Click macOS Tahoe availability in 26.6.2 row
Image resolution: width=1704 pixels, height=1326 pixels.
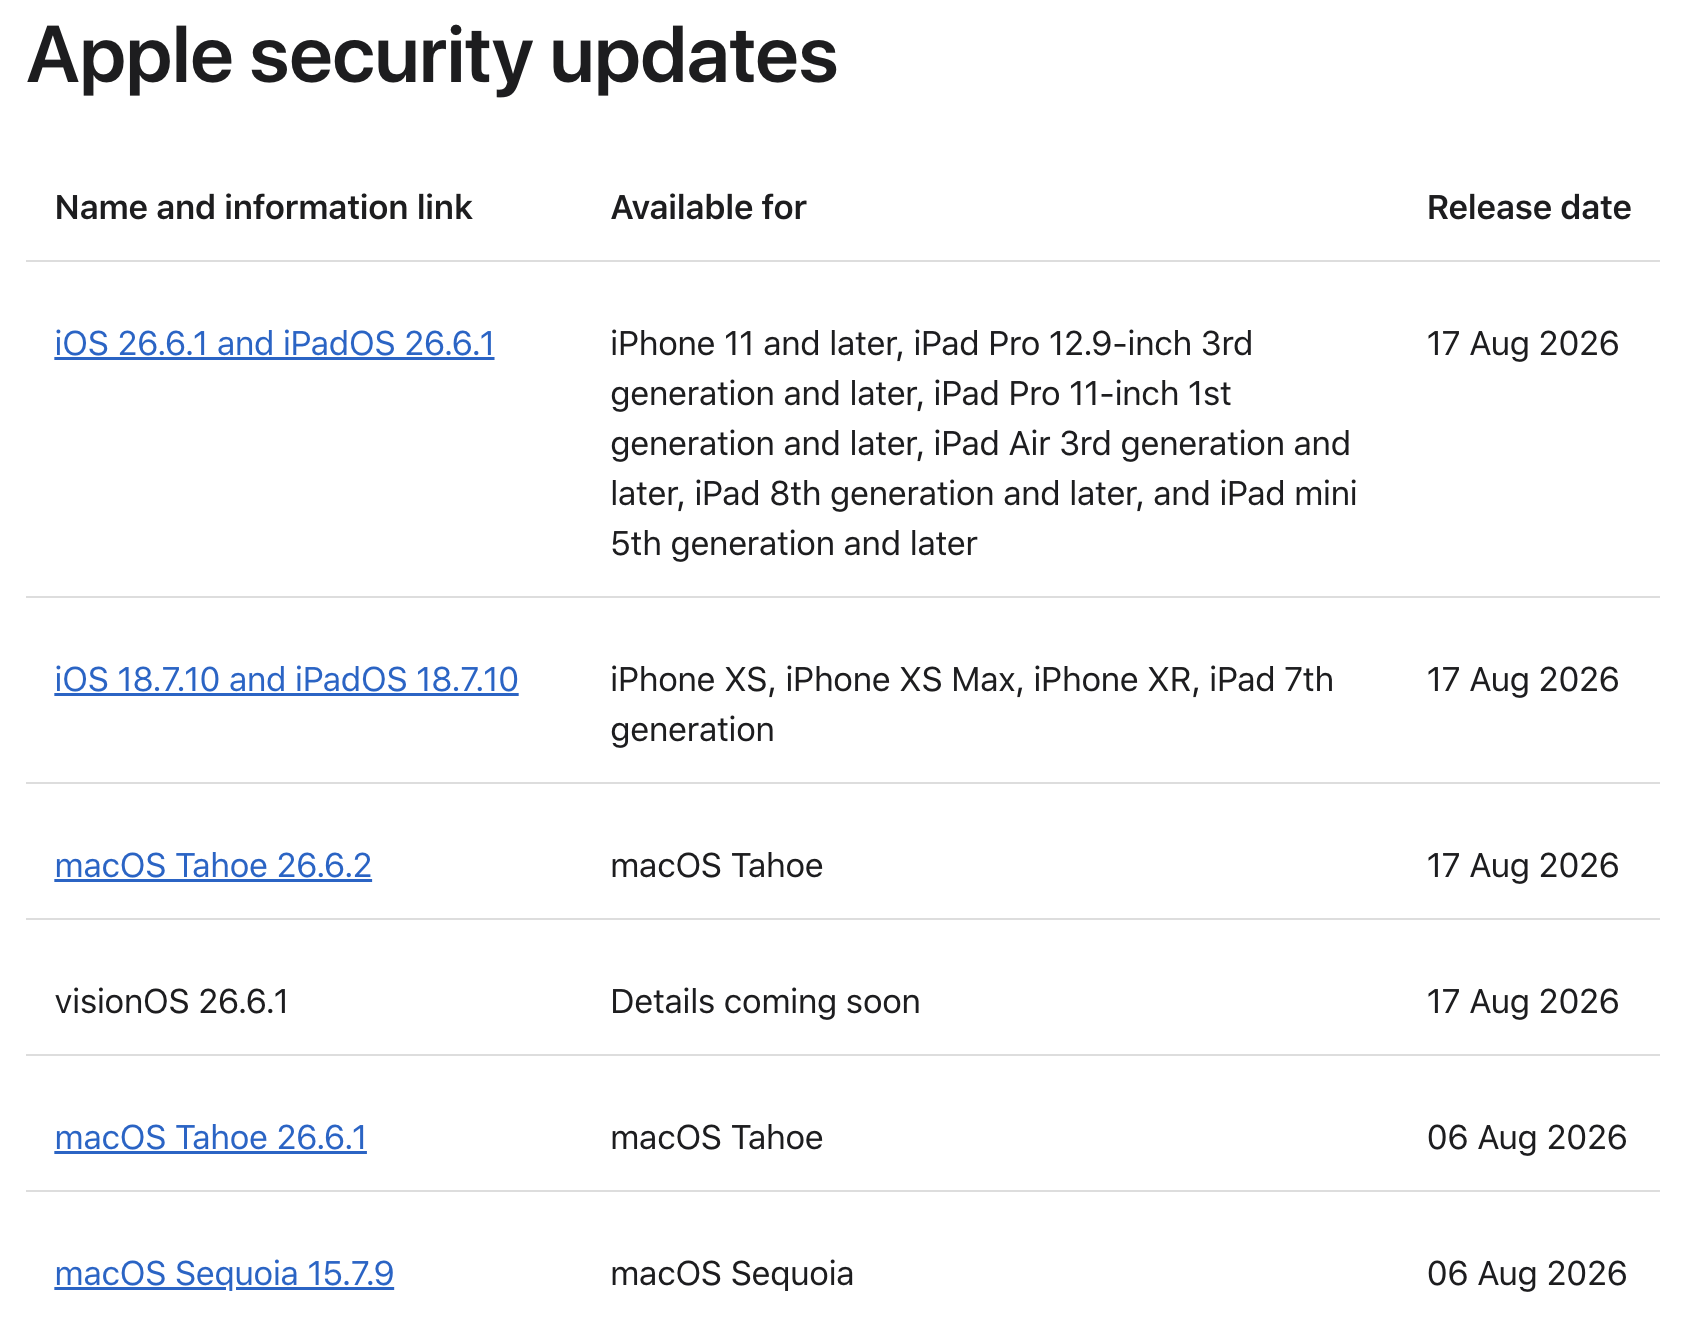point(717,865)
